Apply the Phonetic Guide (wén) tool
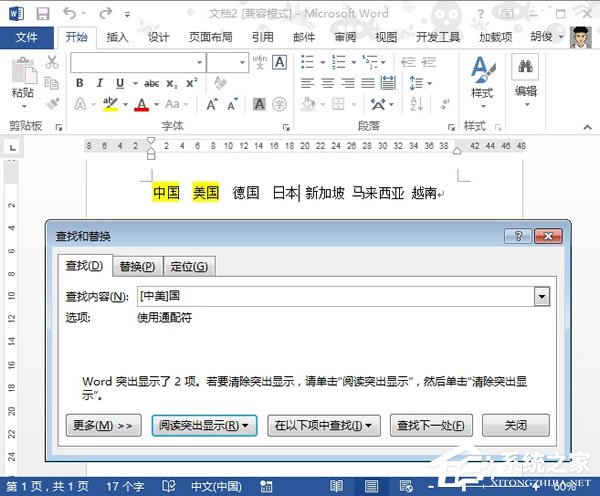The height and width of the screenshot is (496, 600). (259, 62)
